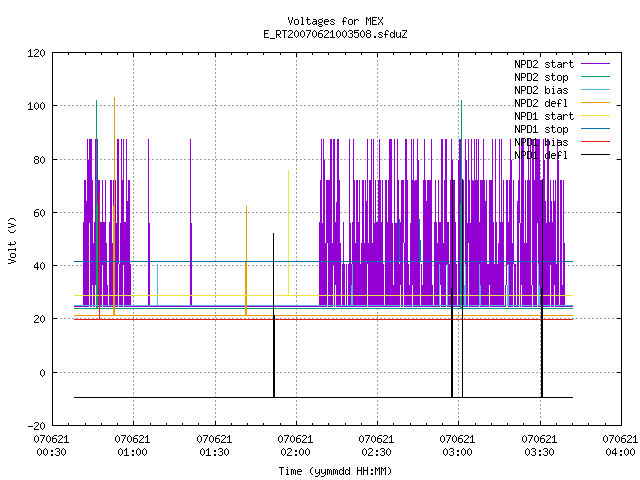
Task: Click the y-axis tick label 80
Action: [39, 160]
